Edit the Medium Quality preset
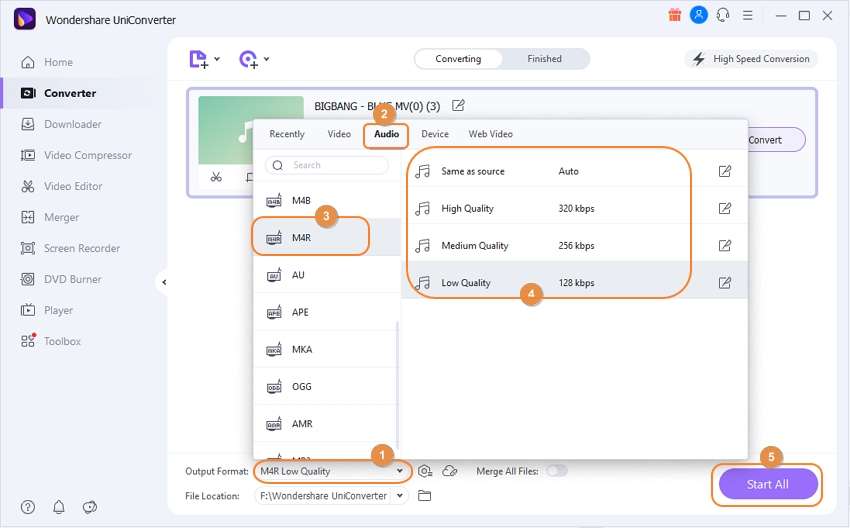Image resolution: width=850 pixels, height=528 pixels. coord(725,246)
